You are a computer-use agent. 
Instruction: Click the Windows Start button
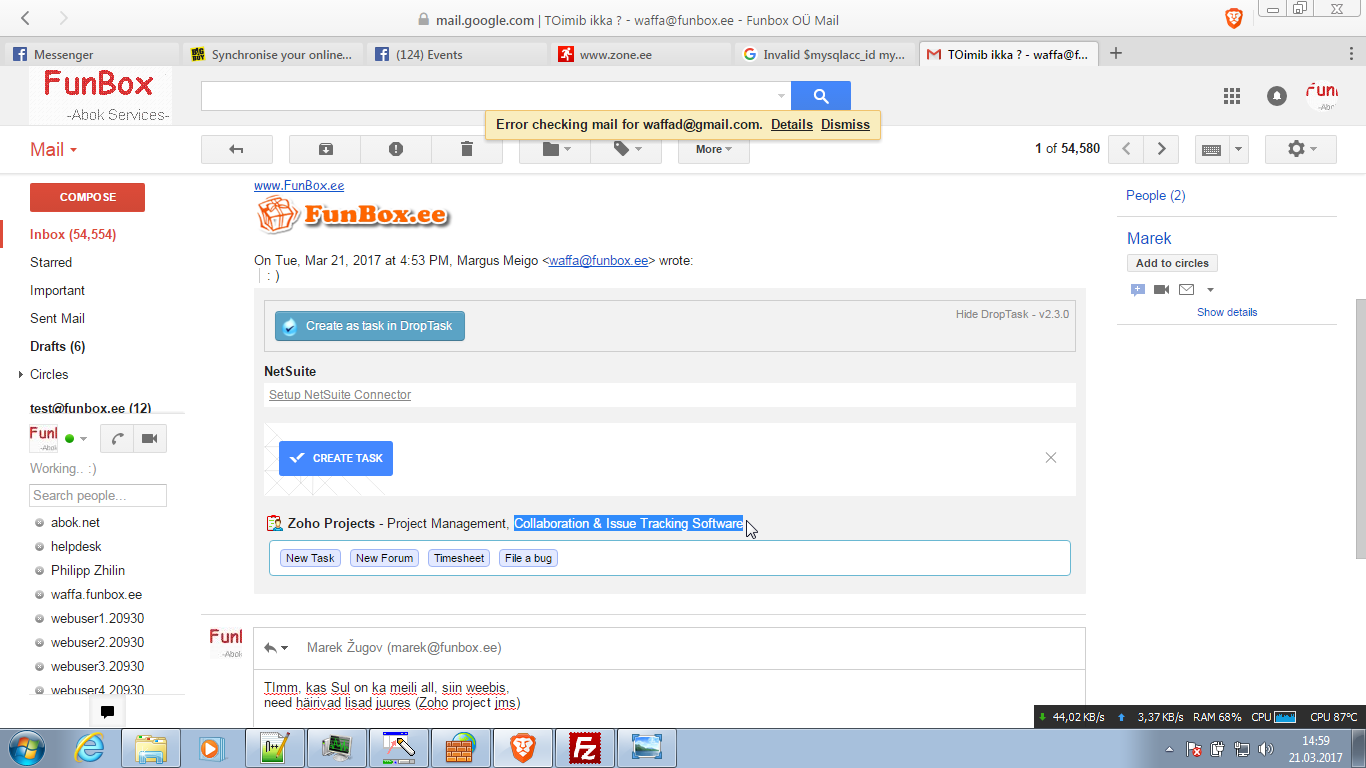[26, 747]
